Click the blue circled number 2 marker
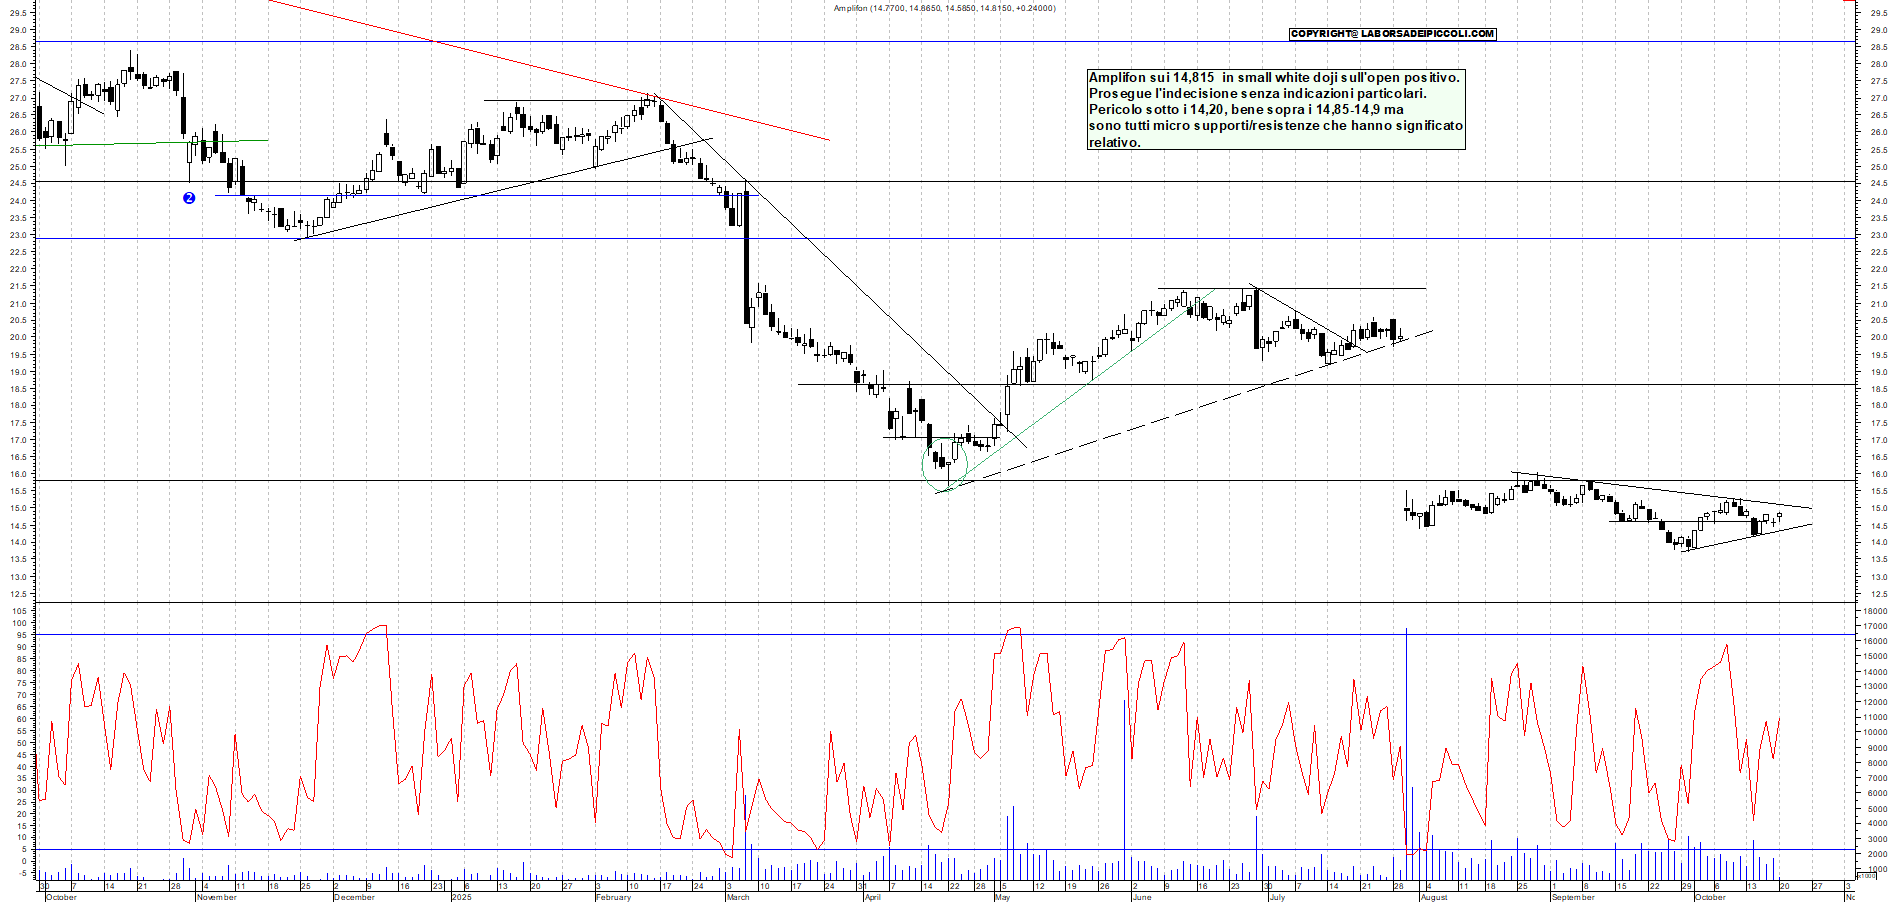The height and width of the screenshot is (902, 1890). pos(189,198)
